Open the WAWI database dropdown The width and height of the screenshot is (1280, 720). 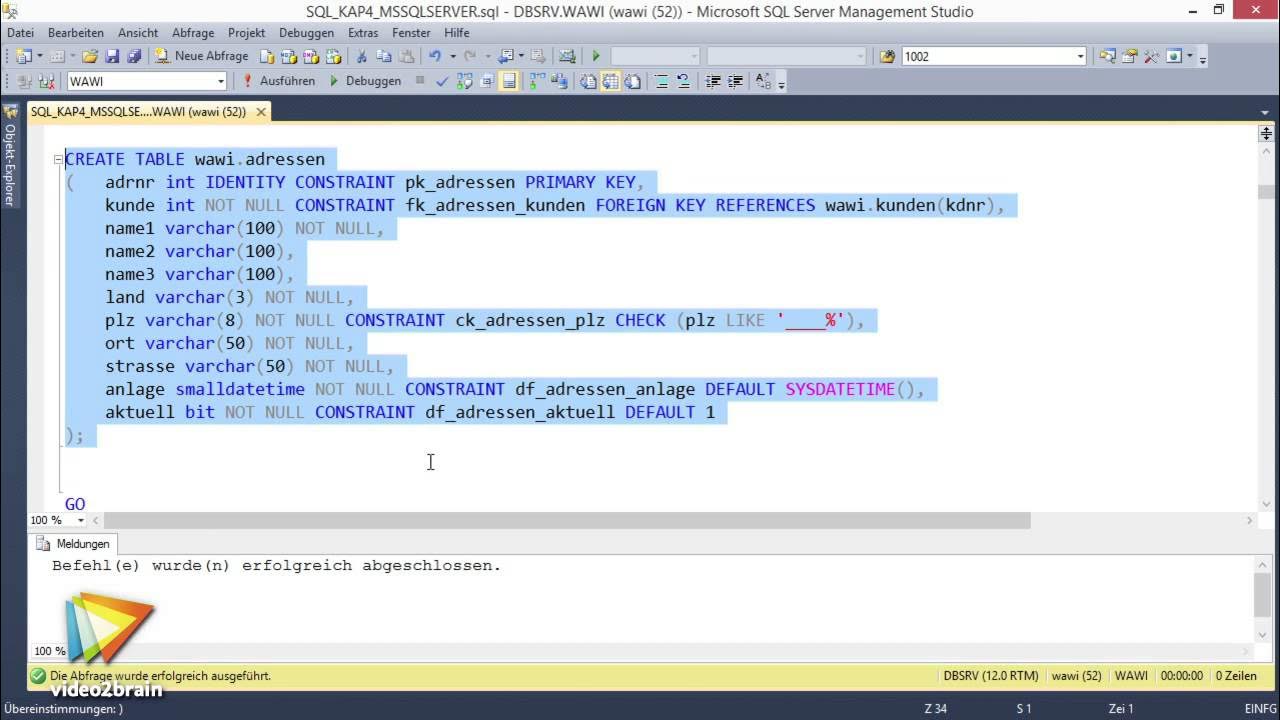point(221,81)
